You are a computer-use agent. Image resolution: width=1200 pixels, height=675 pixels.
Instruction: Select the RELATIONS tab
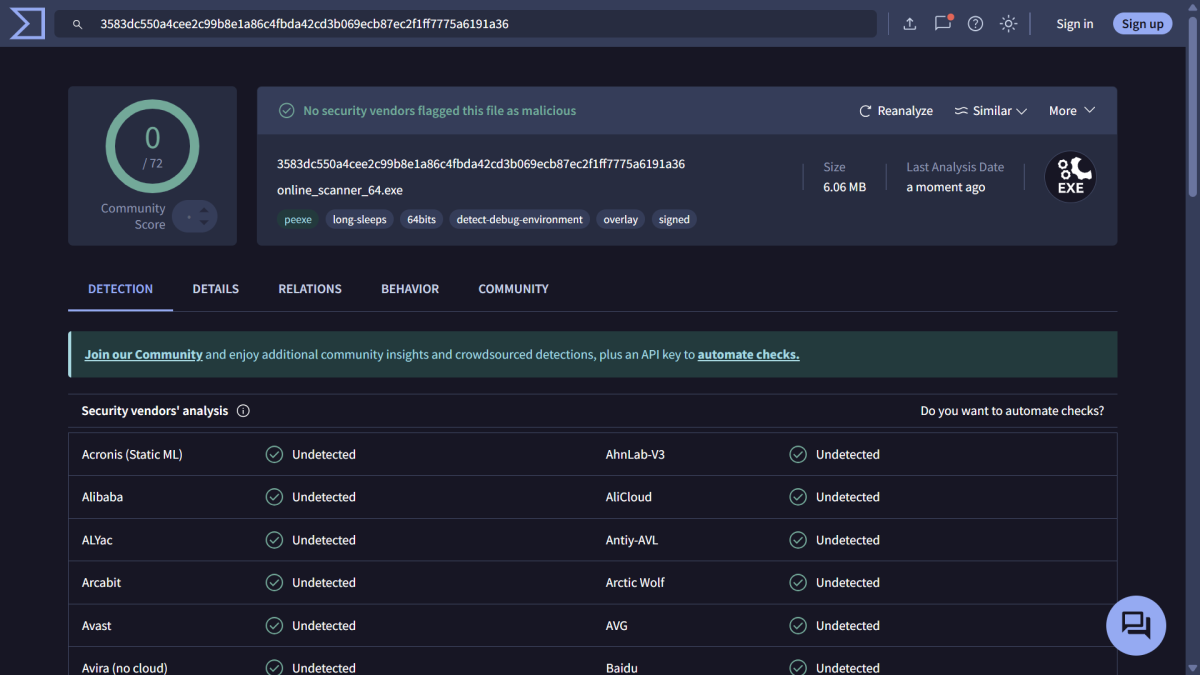tap(309, 289)
